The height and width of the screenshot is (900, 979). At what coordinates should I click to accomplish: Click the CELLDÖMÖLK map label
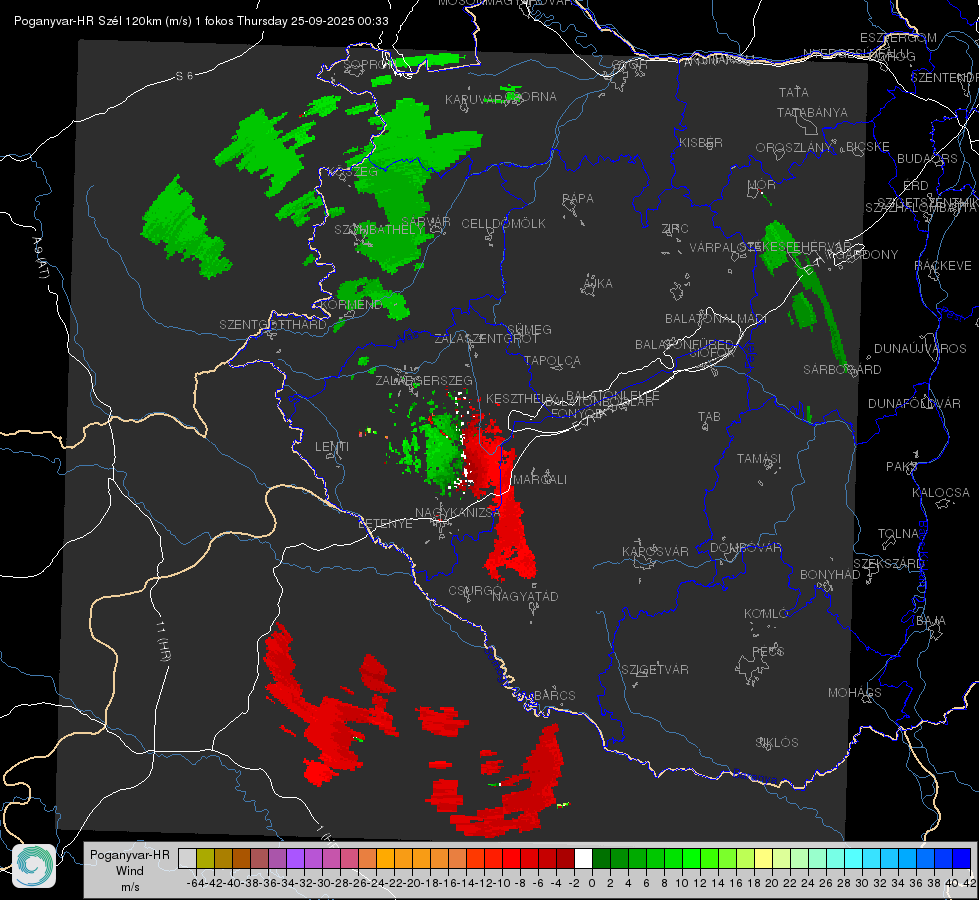504,223
